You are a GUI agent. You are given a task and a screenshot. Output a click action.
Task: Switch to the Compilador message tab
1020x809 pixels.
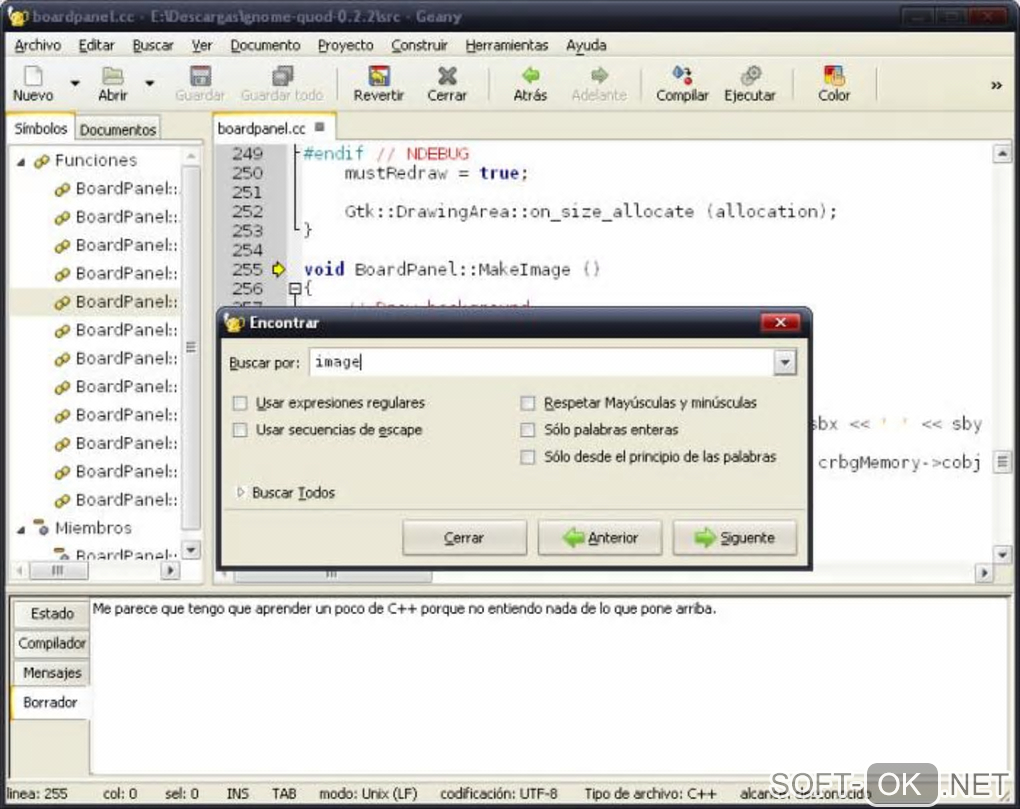[51, 643]
